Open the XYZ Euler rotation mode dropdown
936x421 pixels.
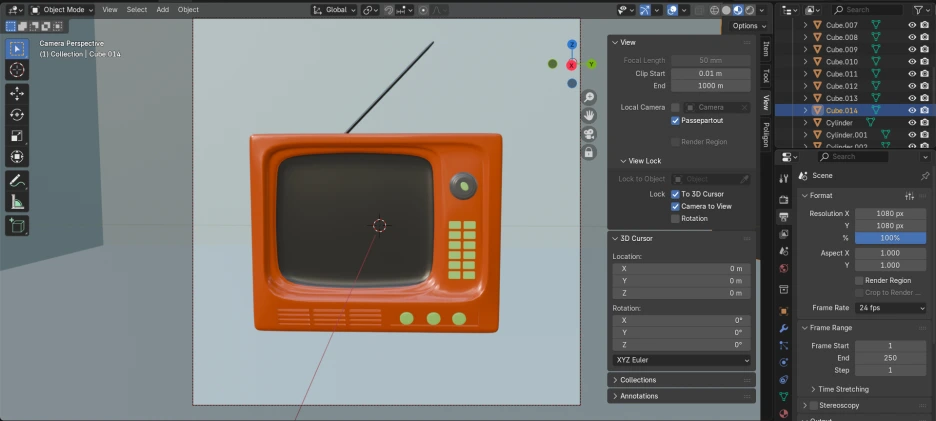681,360
